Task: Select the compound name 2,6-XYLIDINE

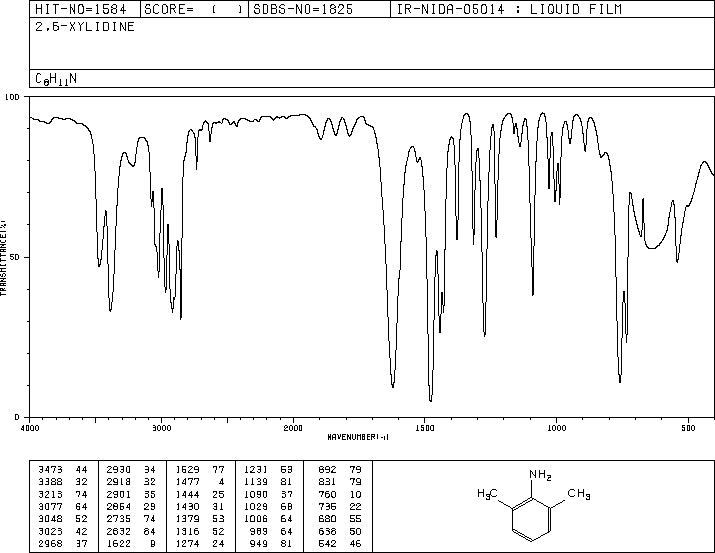Action: click(x=85, y=27)
